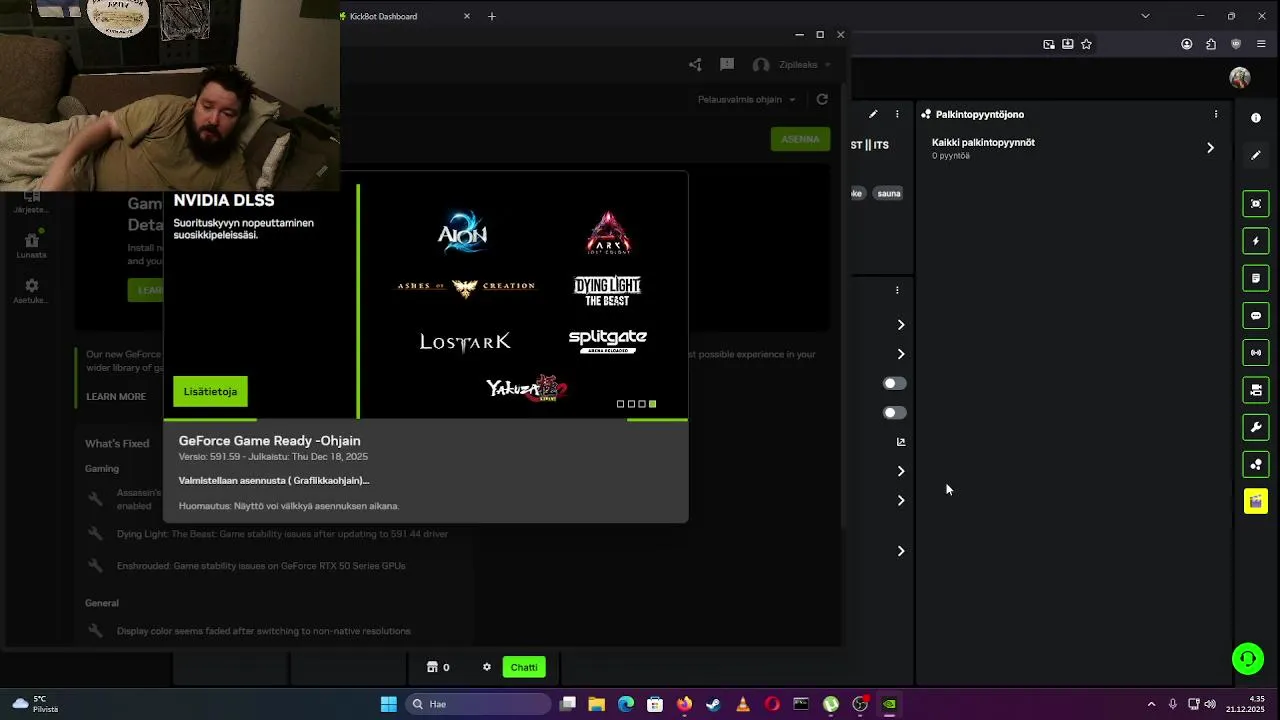
Task: Click the uBlock shield icon in browser toolbar
Action: 1236,44
